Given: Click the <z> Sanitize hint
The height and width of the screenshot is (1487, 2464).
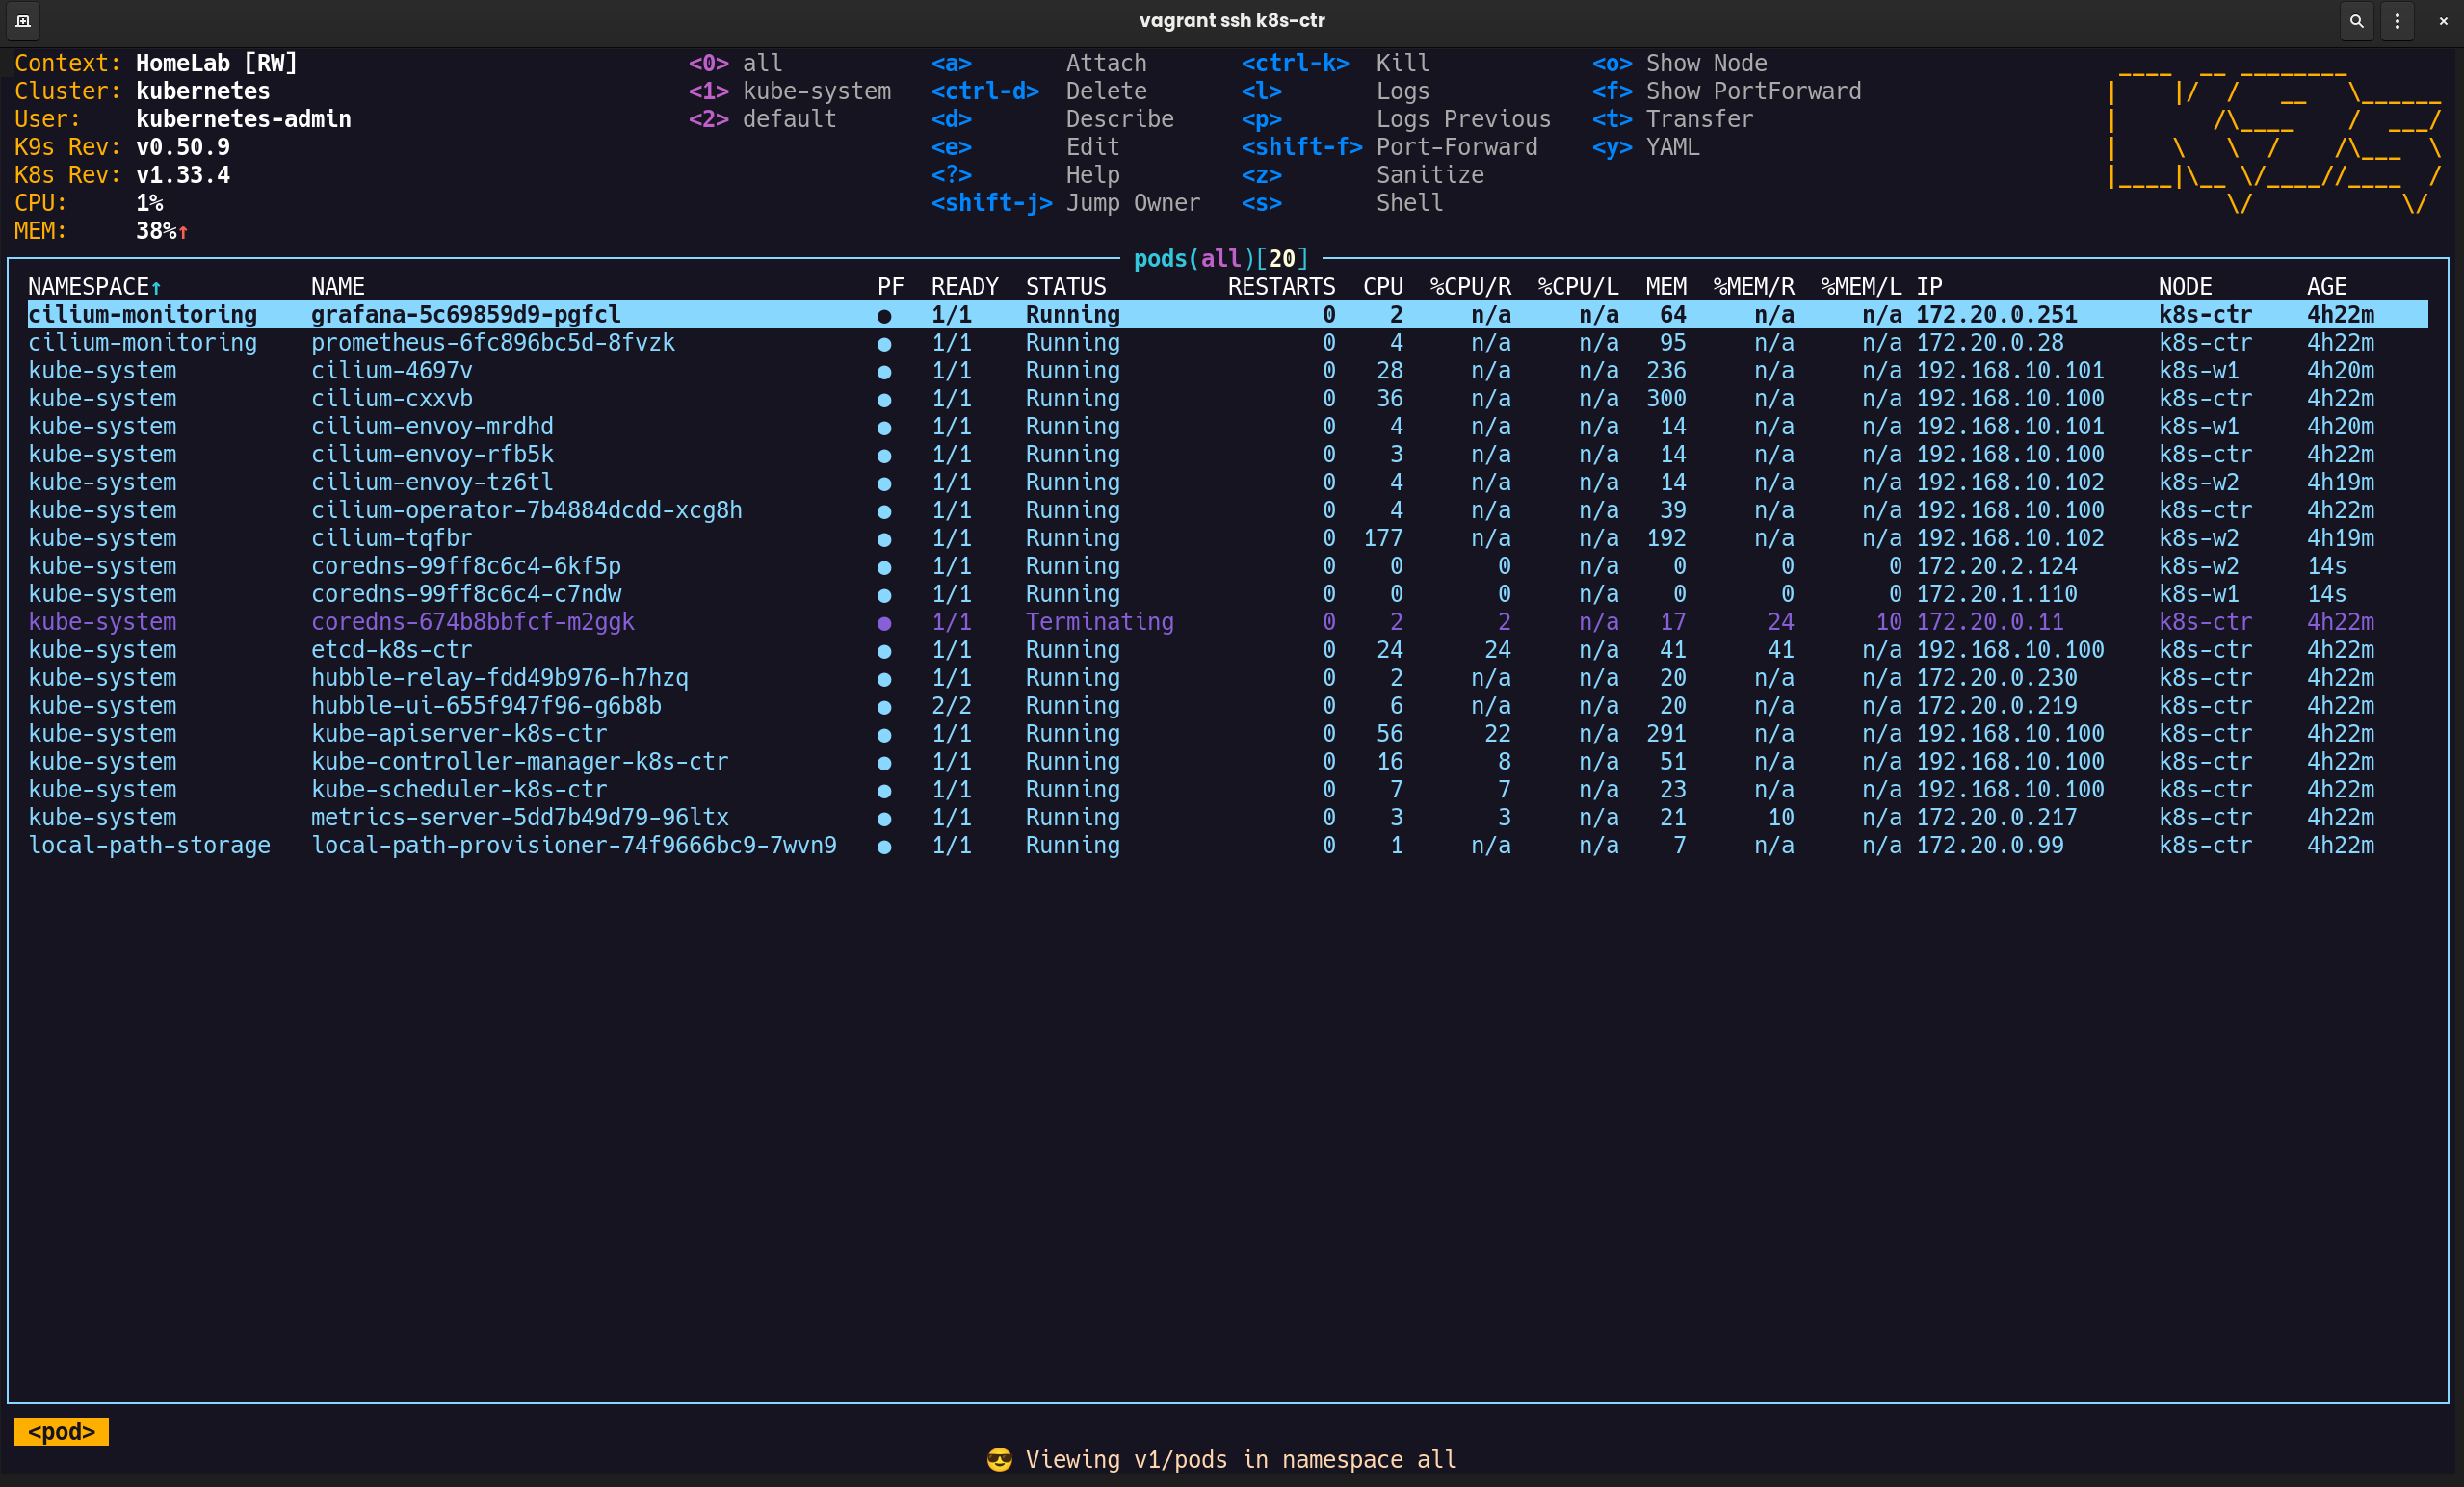Looking at the screenshot, I should click(1363, 175).
